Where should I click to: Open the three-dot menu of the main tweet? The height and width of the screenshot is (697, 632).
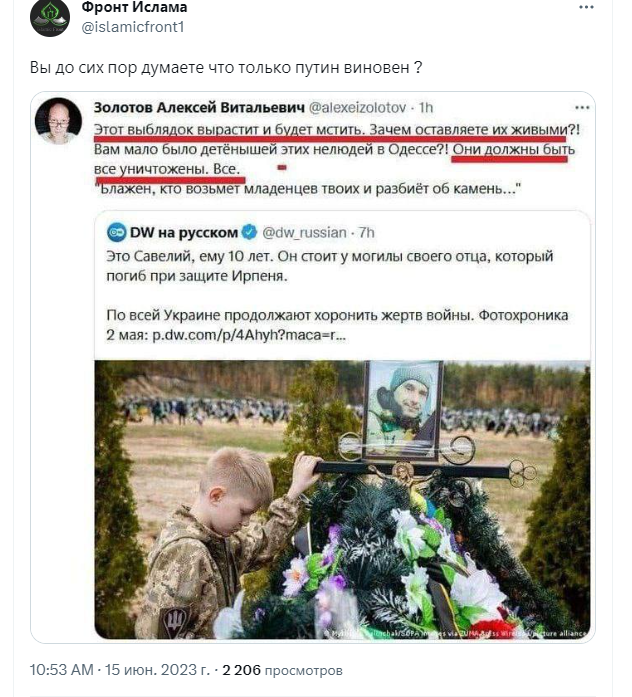pyautogui.click(x=586, y=7)
